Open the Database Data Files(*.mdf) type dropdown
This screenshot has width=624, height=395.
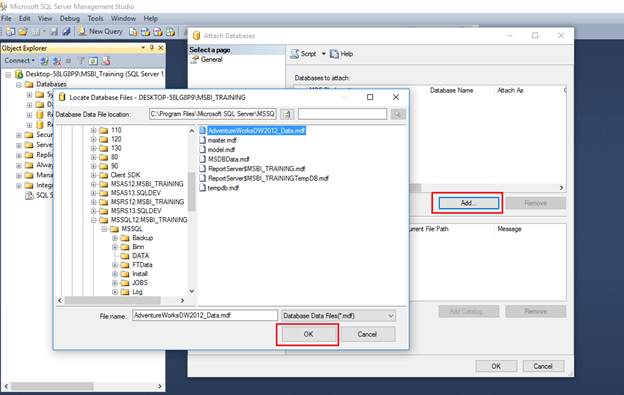[338, 316]
